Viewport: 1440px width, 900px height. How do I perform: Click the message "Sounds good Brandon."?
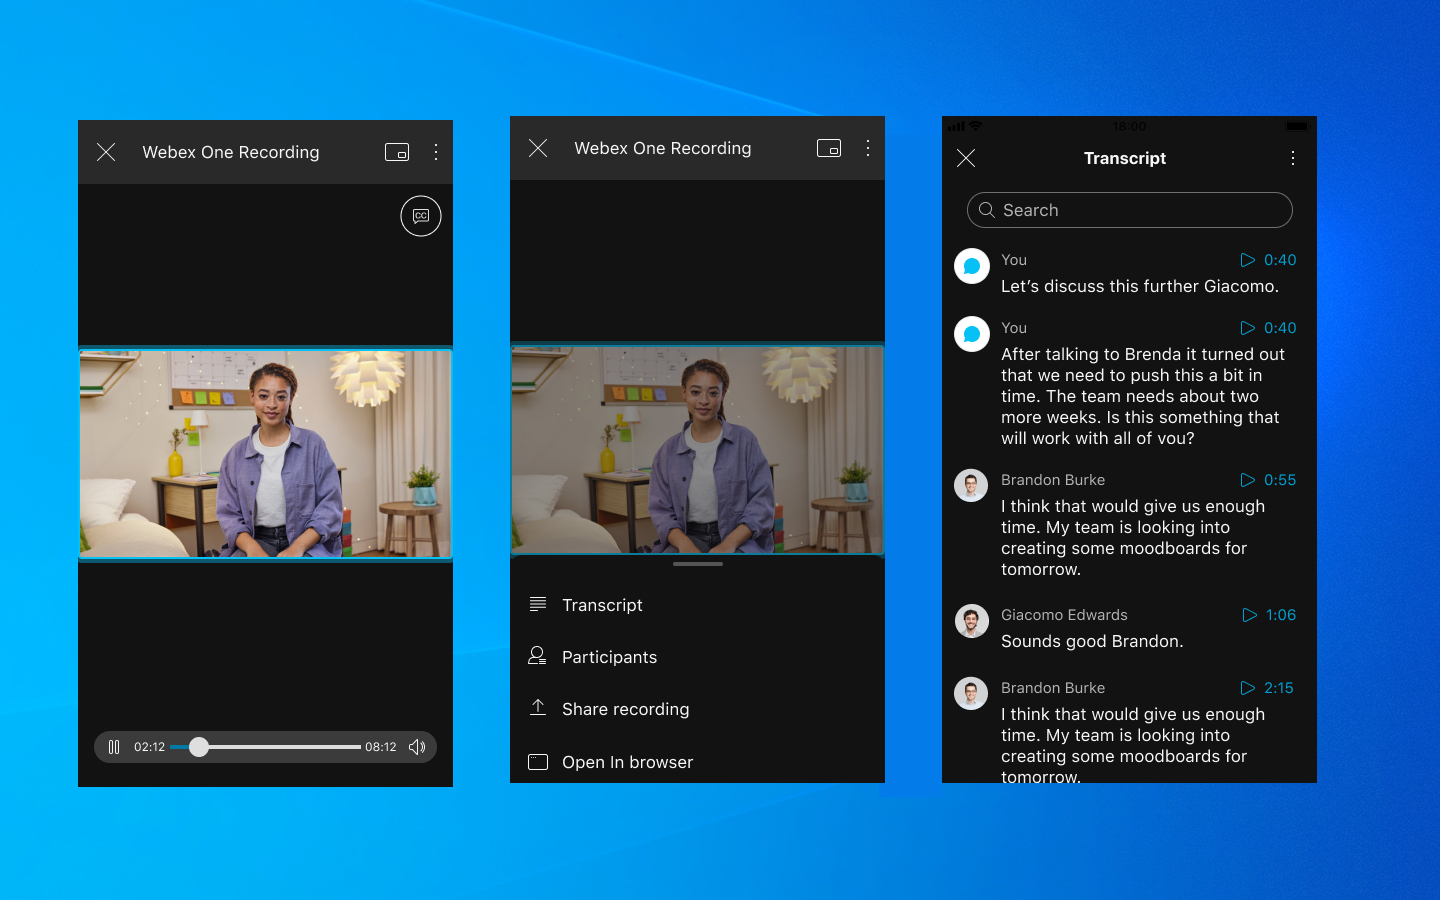pos(1092,641)
